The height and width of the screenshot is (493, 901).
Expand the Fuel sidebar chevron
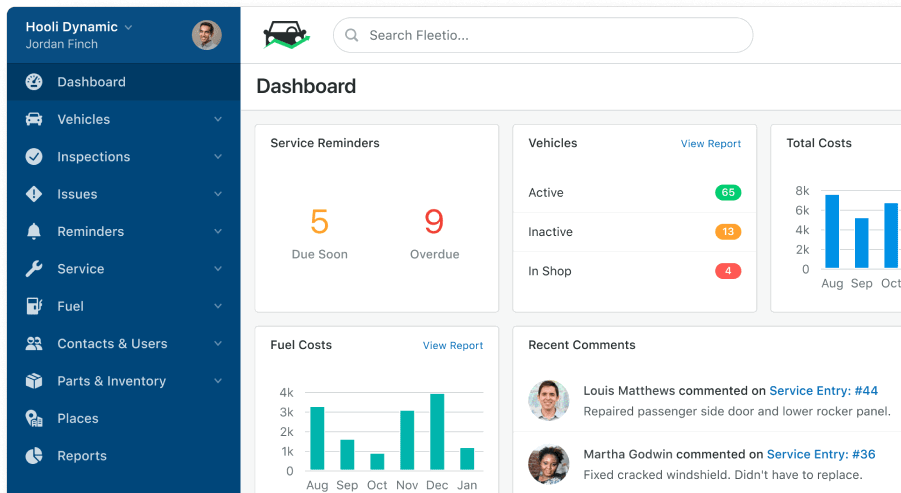[218, 306]
